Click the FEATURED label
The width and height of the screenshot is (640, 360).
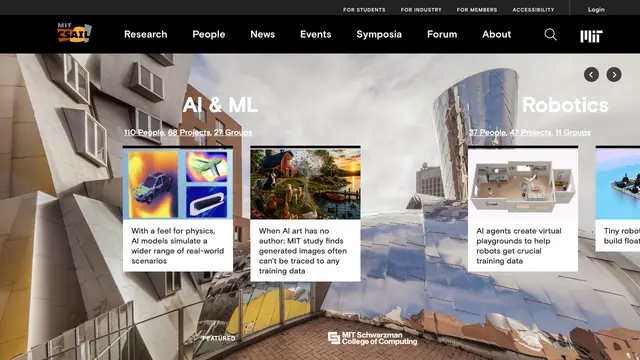click(219, 338)
